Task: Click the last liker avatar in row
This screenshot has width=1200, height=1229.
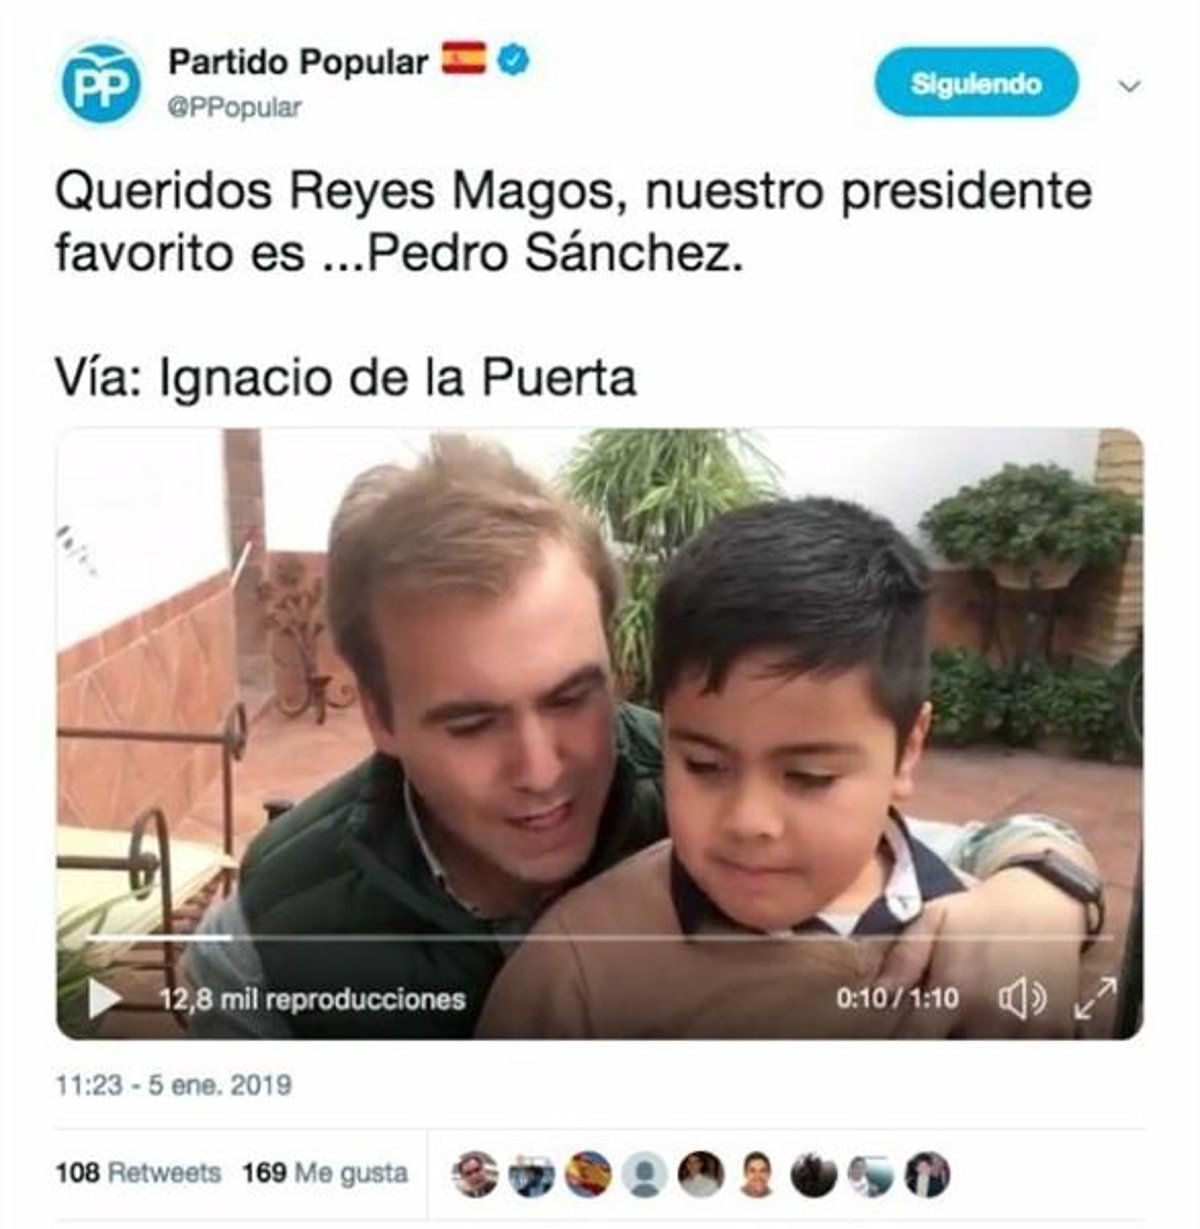Action: (x=927, y=1174)
